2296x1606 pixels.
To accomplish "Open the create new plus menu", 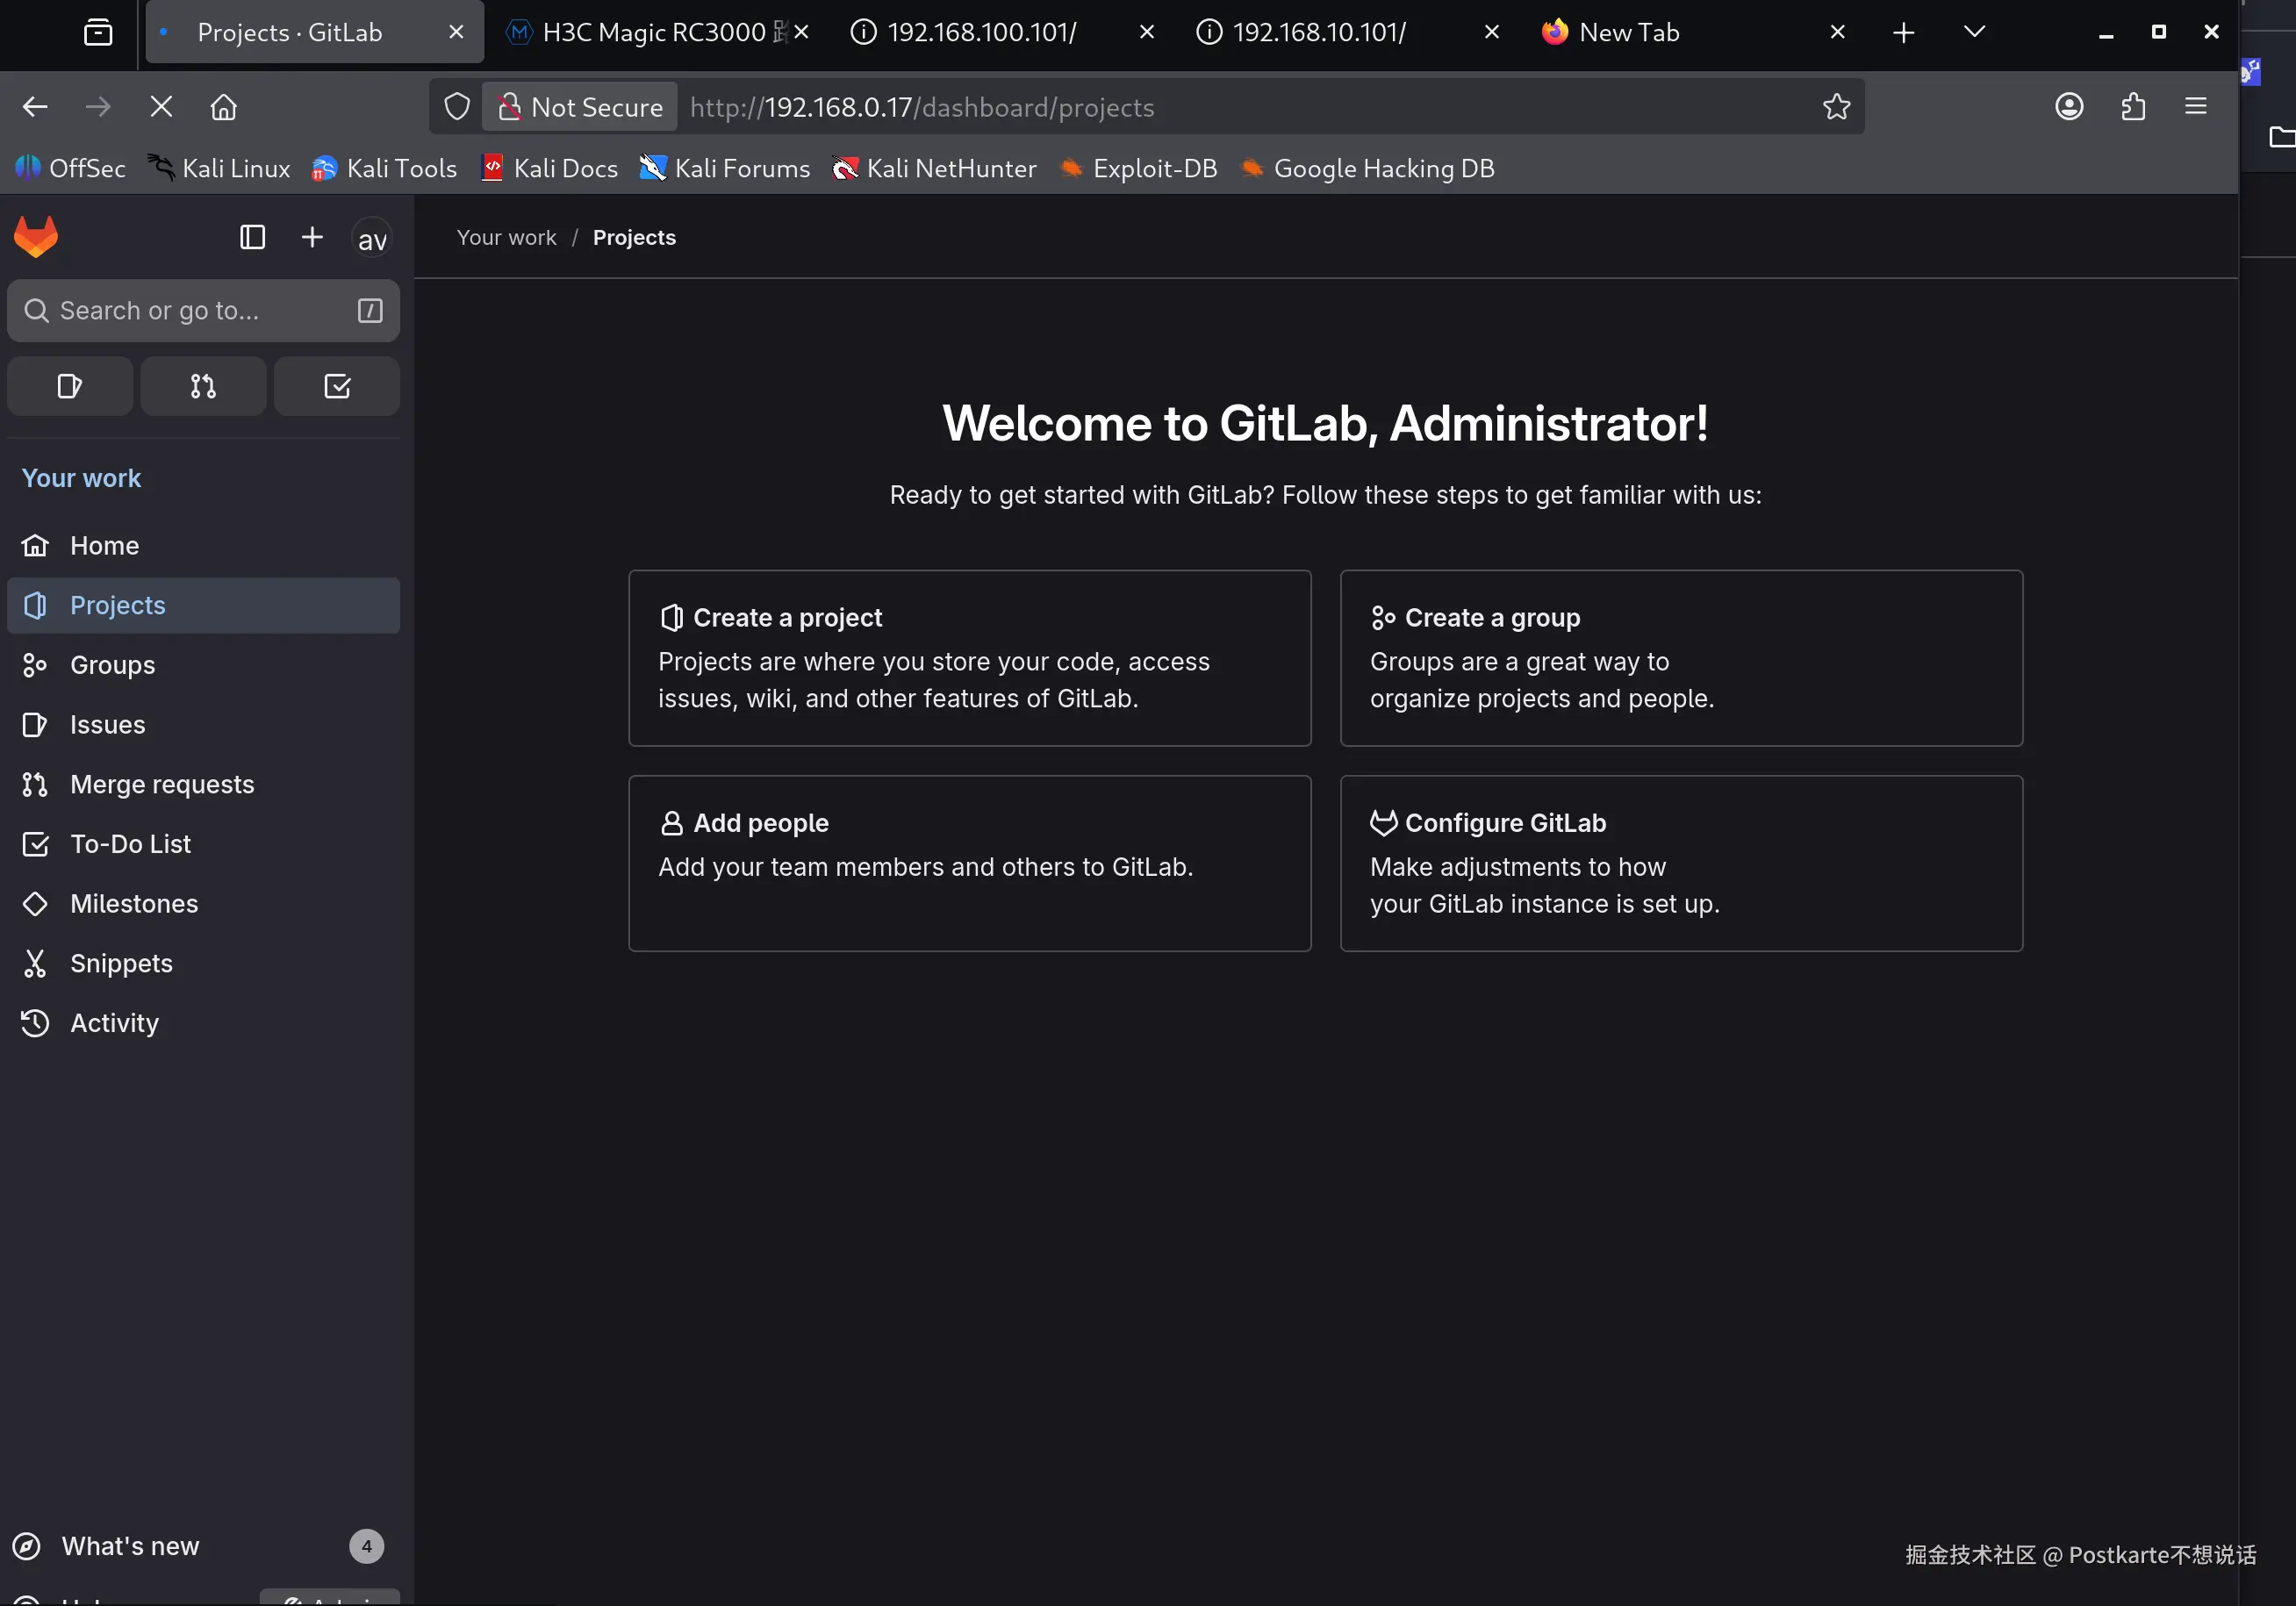I will 312,237.
